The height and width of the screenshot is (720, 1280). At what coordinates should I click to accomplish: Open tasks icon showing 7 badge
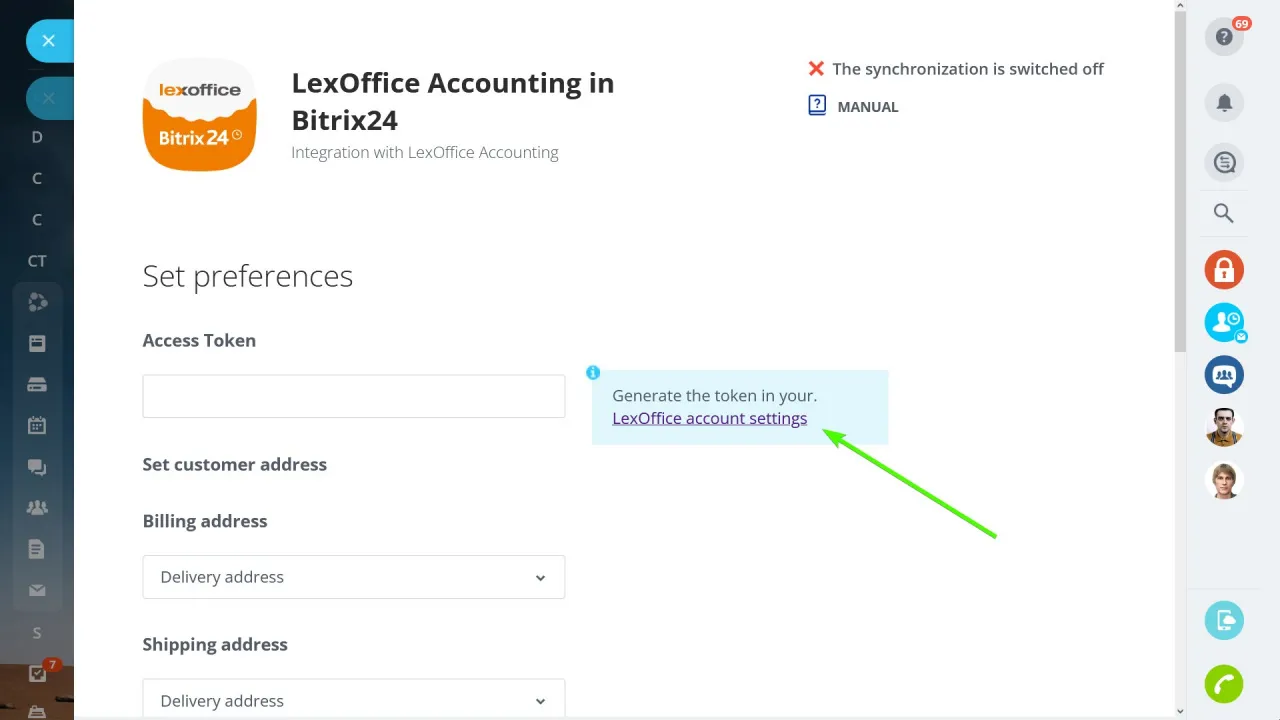36,674
